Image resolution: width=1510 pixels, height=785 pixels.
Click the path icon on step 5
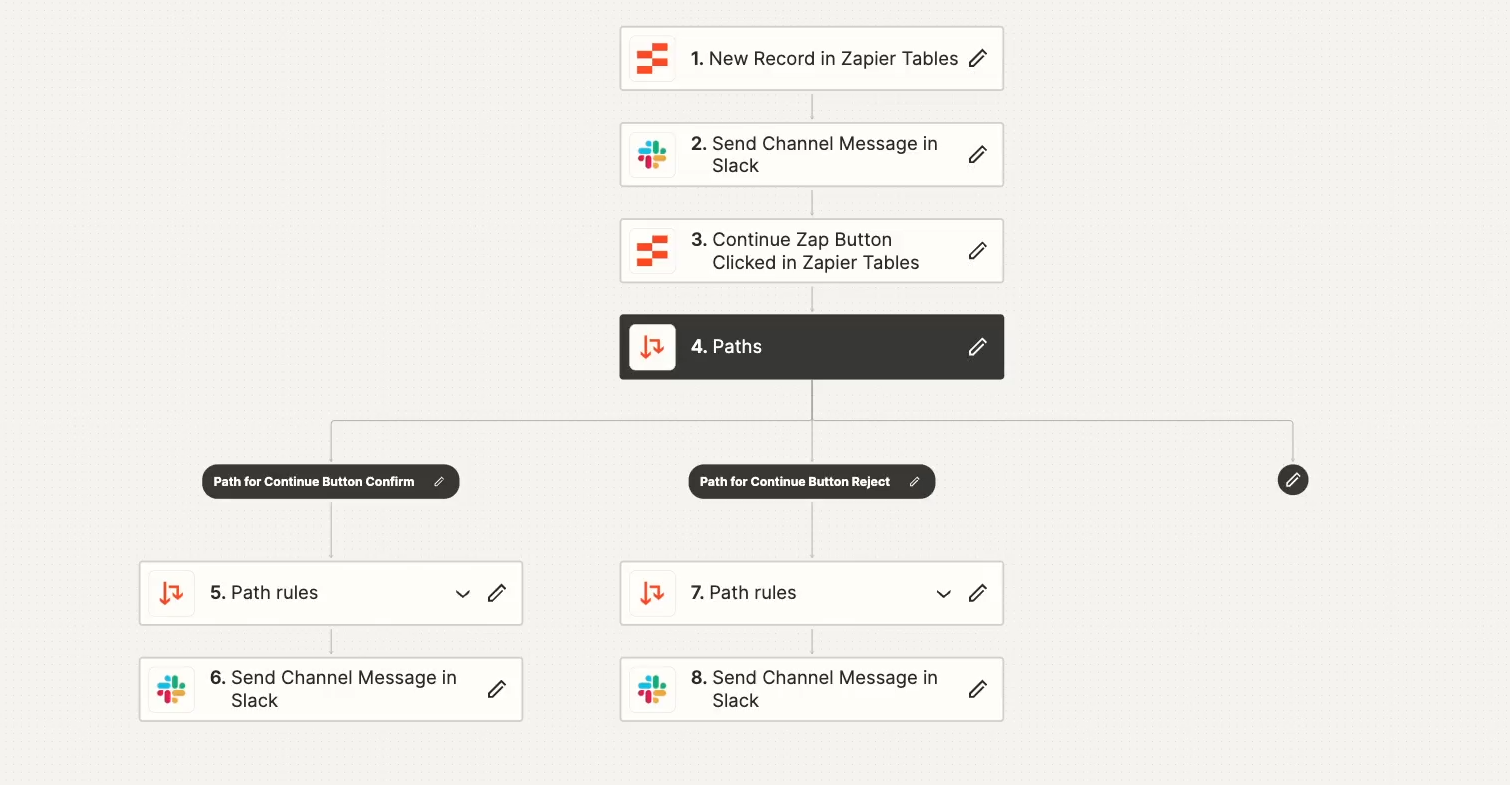[171, 593]
